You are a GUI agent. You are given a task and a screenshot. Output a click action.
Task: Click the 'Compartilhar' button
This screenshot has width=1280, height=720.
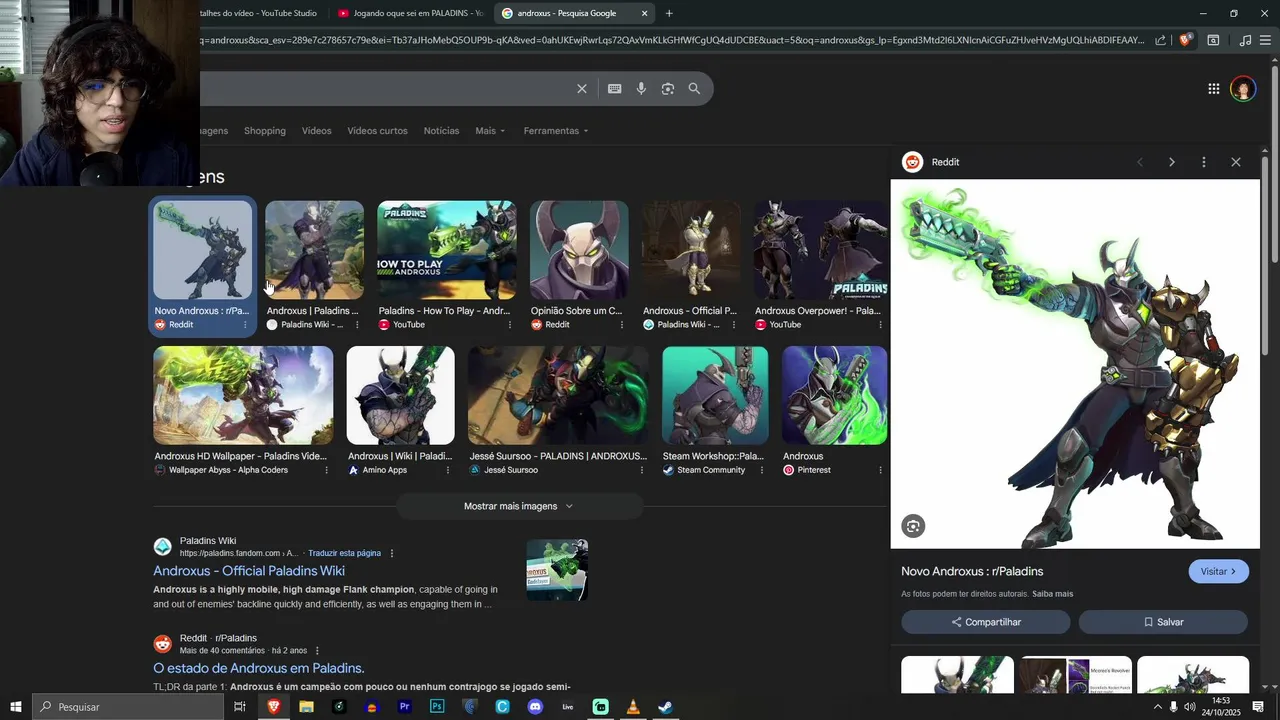[986, 622]
